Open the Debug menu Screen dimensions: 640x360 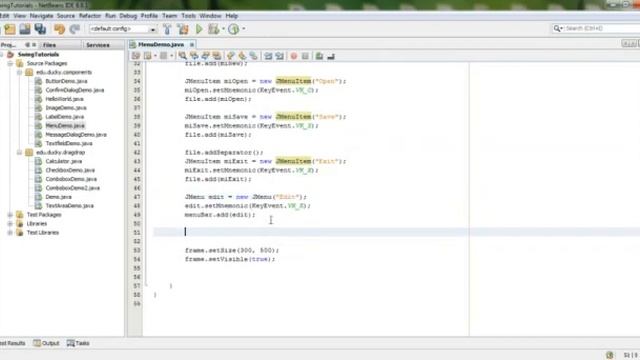tap(128, 16)
